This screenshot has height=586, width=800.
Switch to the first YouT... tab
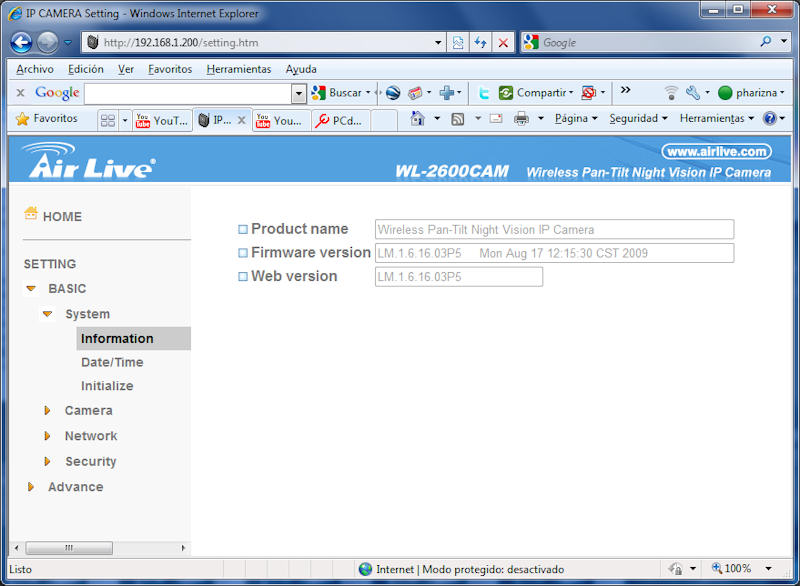click(162, 120)
